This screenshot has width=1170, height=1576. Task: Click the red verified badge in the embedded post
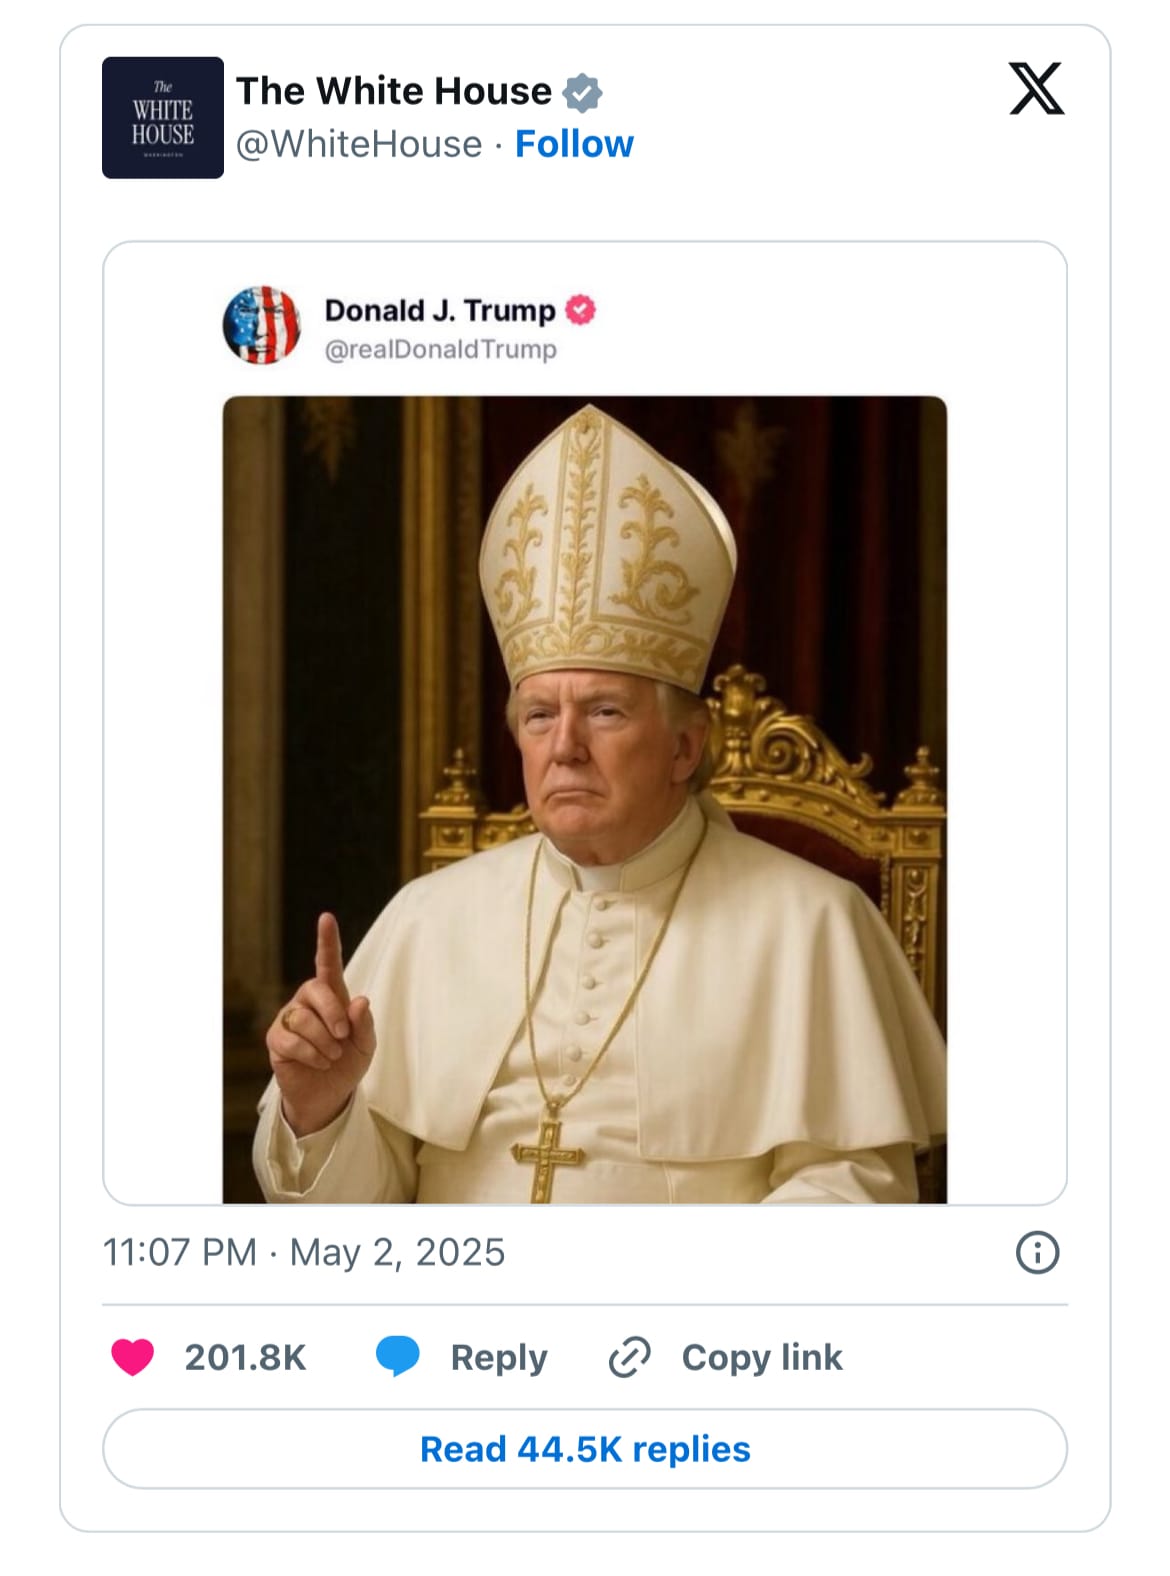[x=581, y=310]
